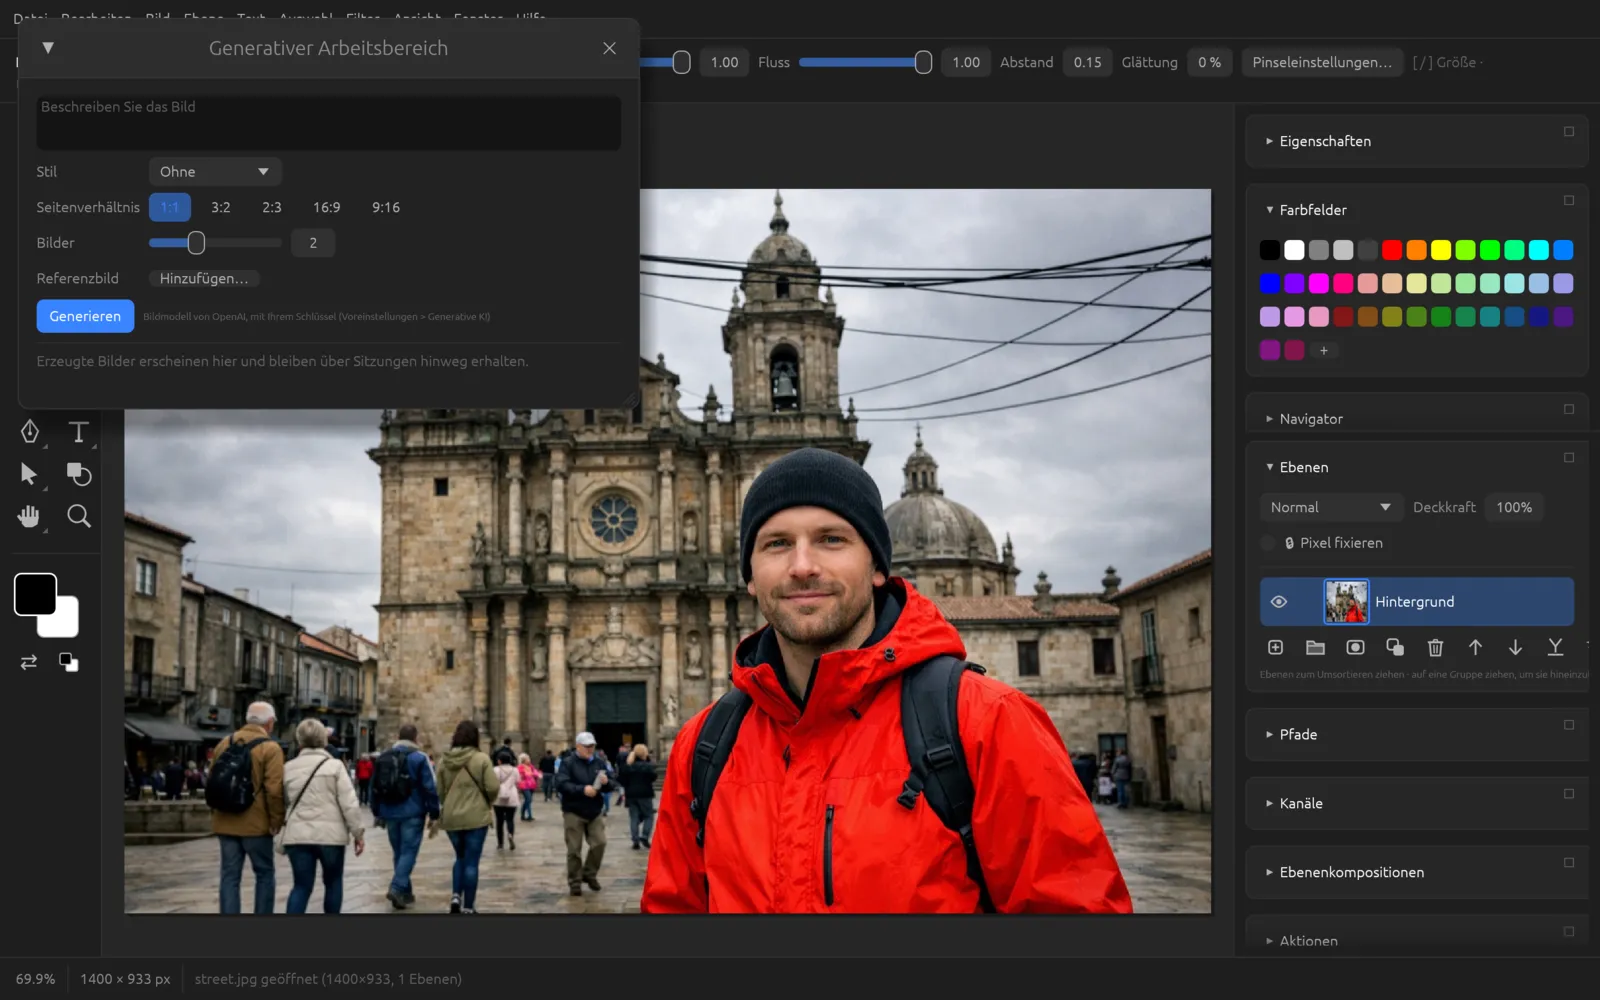
Task: Choose the 2:3 aspect ratio
Action: (x=272, y=208)
